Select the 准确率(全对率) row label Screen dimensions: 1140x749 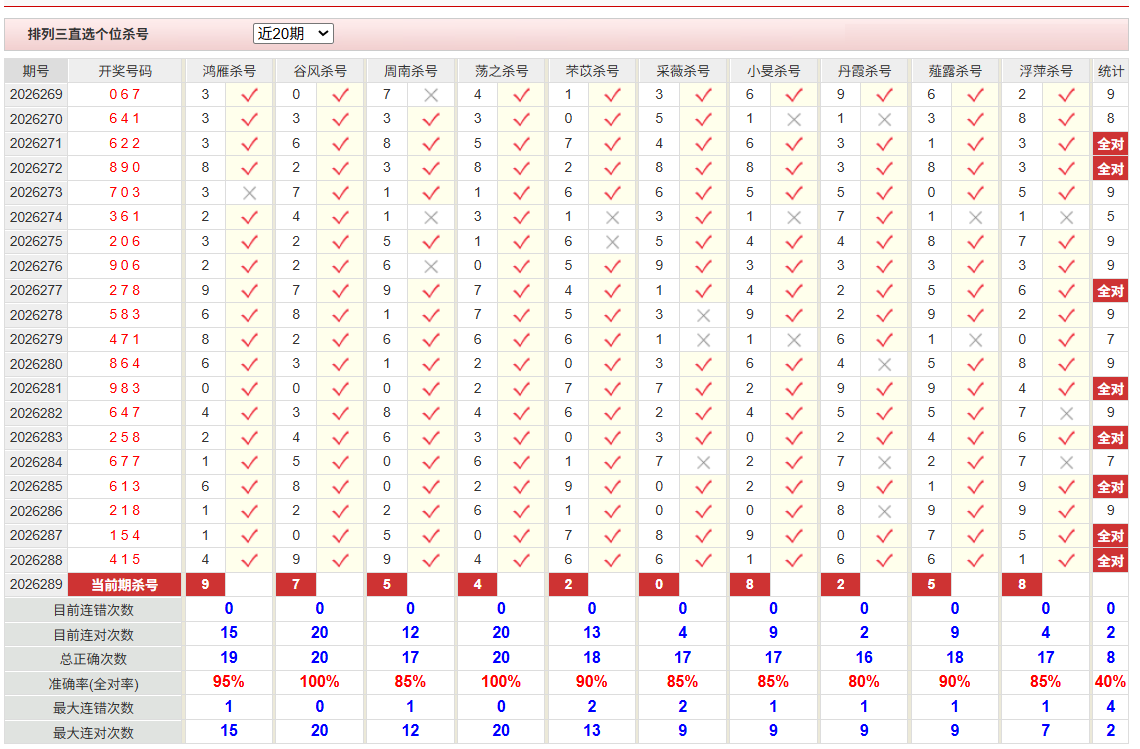pos(93,684)
